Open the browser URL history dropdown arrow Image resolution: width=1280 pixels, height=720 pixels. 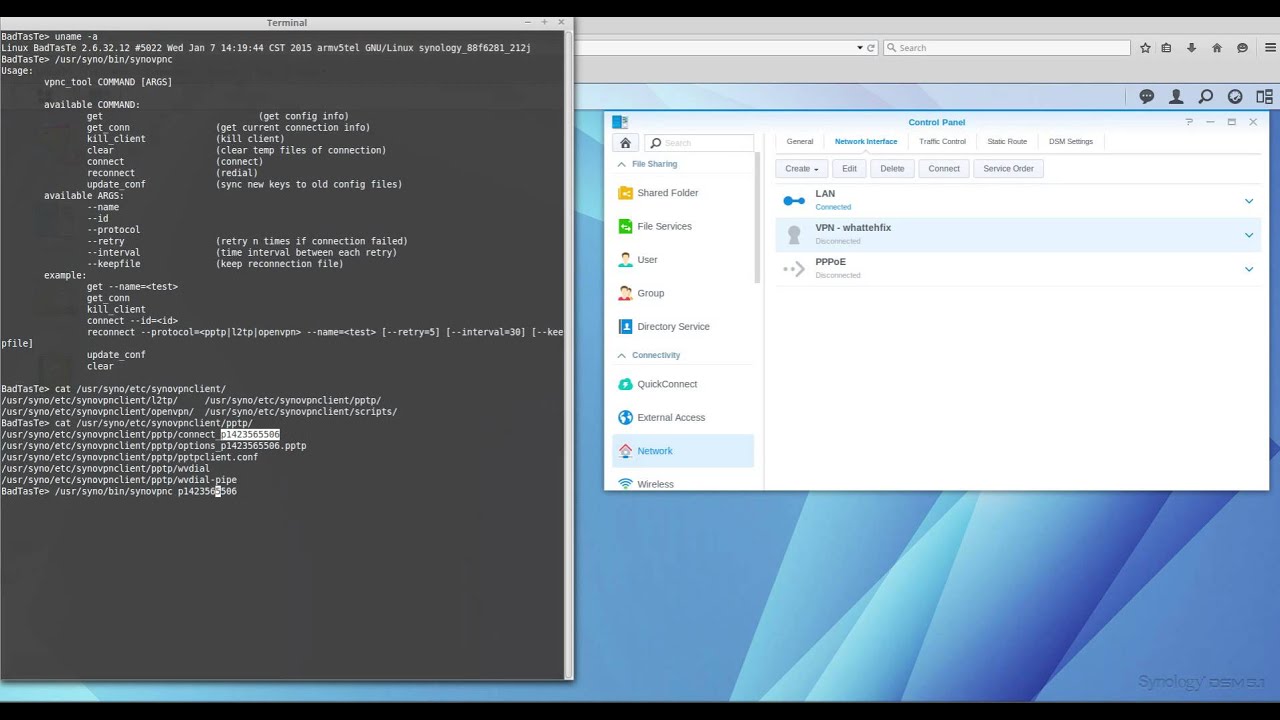pyautogui.click(x=859, y=48)
